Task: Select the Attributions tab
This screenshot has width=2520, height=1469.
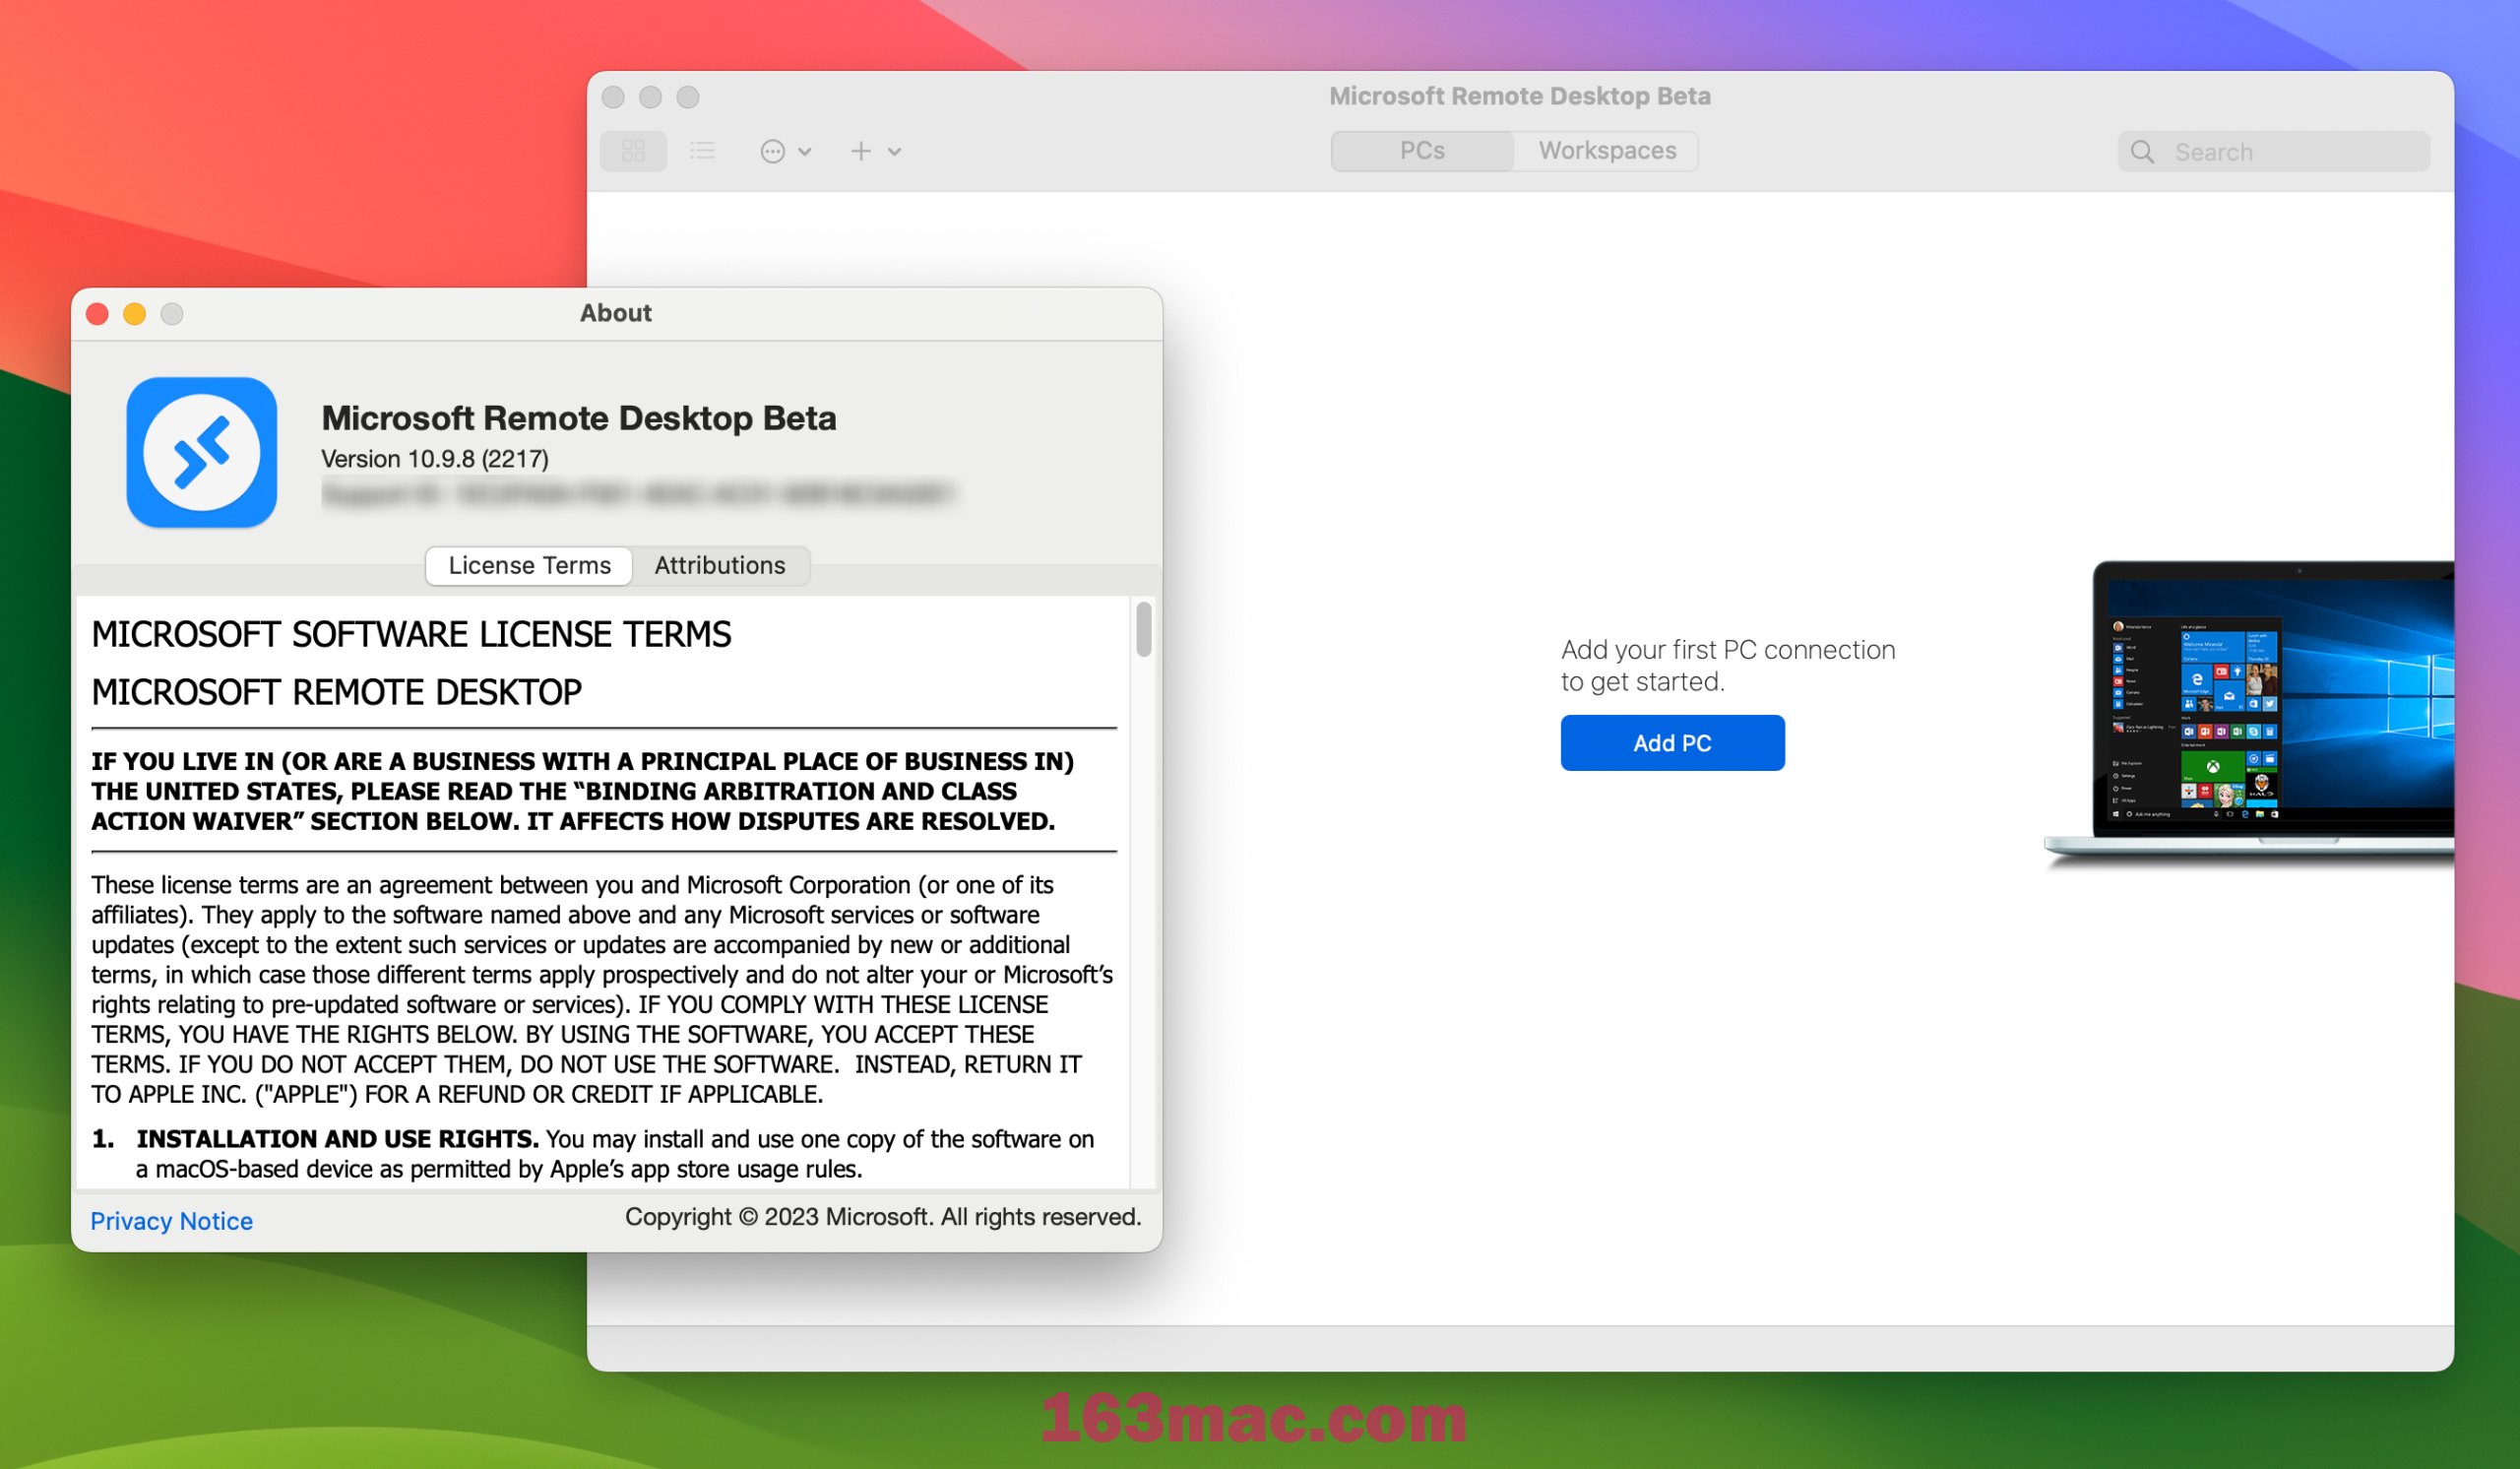Action: coord(720,563)
